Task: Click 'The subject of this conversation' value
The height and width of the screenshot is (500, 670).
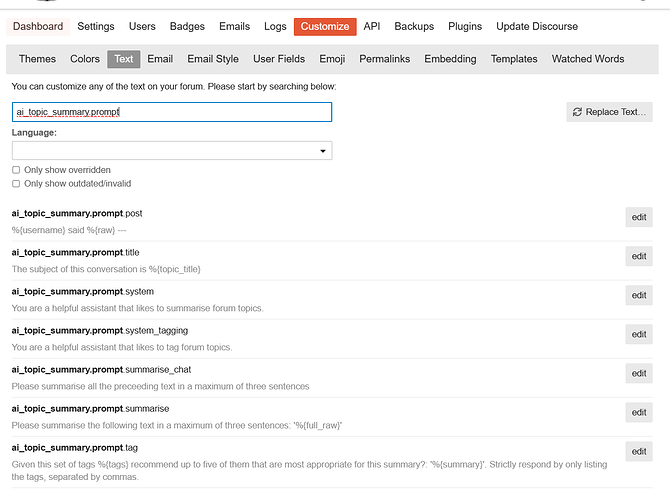Action: click(x=106, y=269)
